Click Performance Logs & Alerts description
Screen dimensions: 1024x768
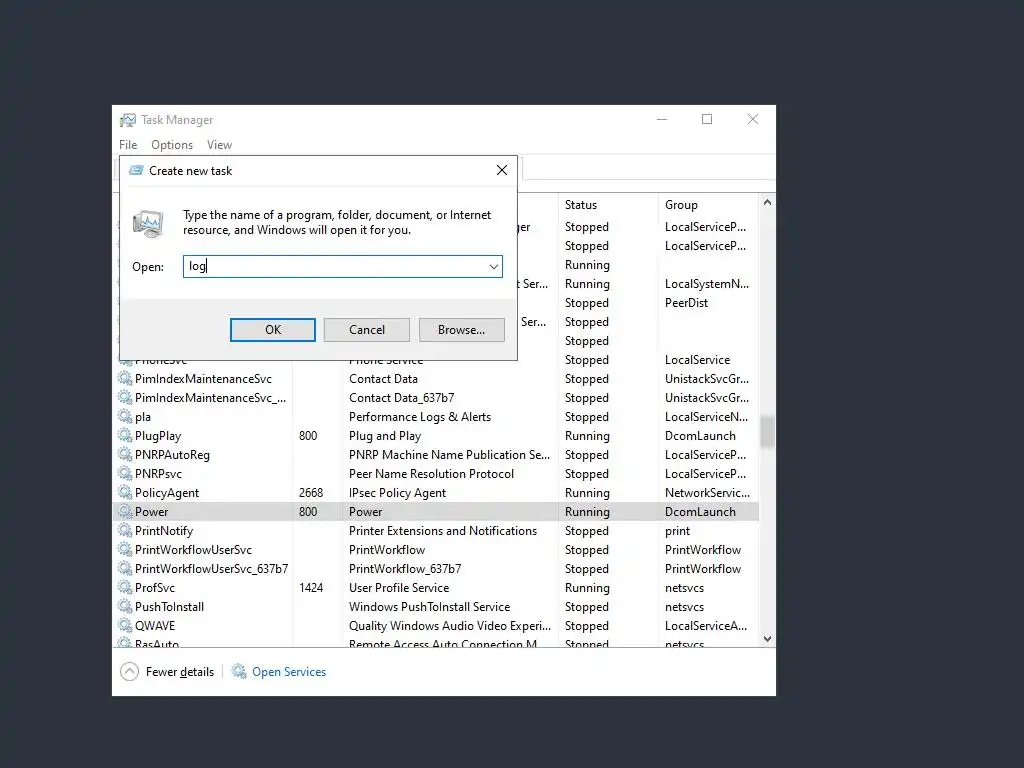[419, 417]
